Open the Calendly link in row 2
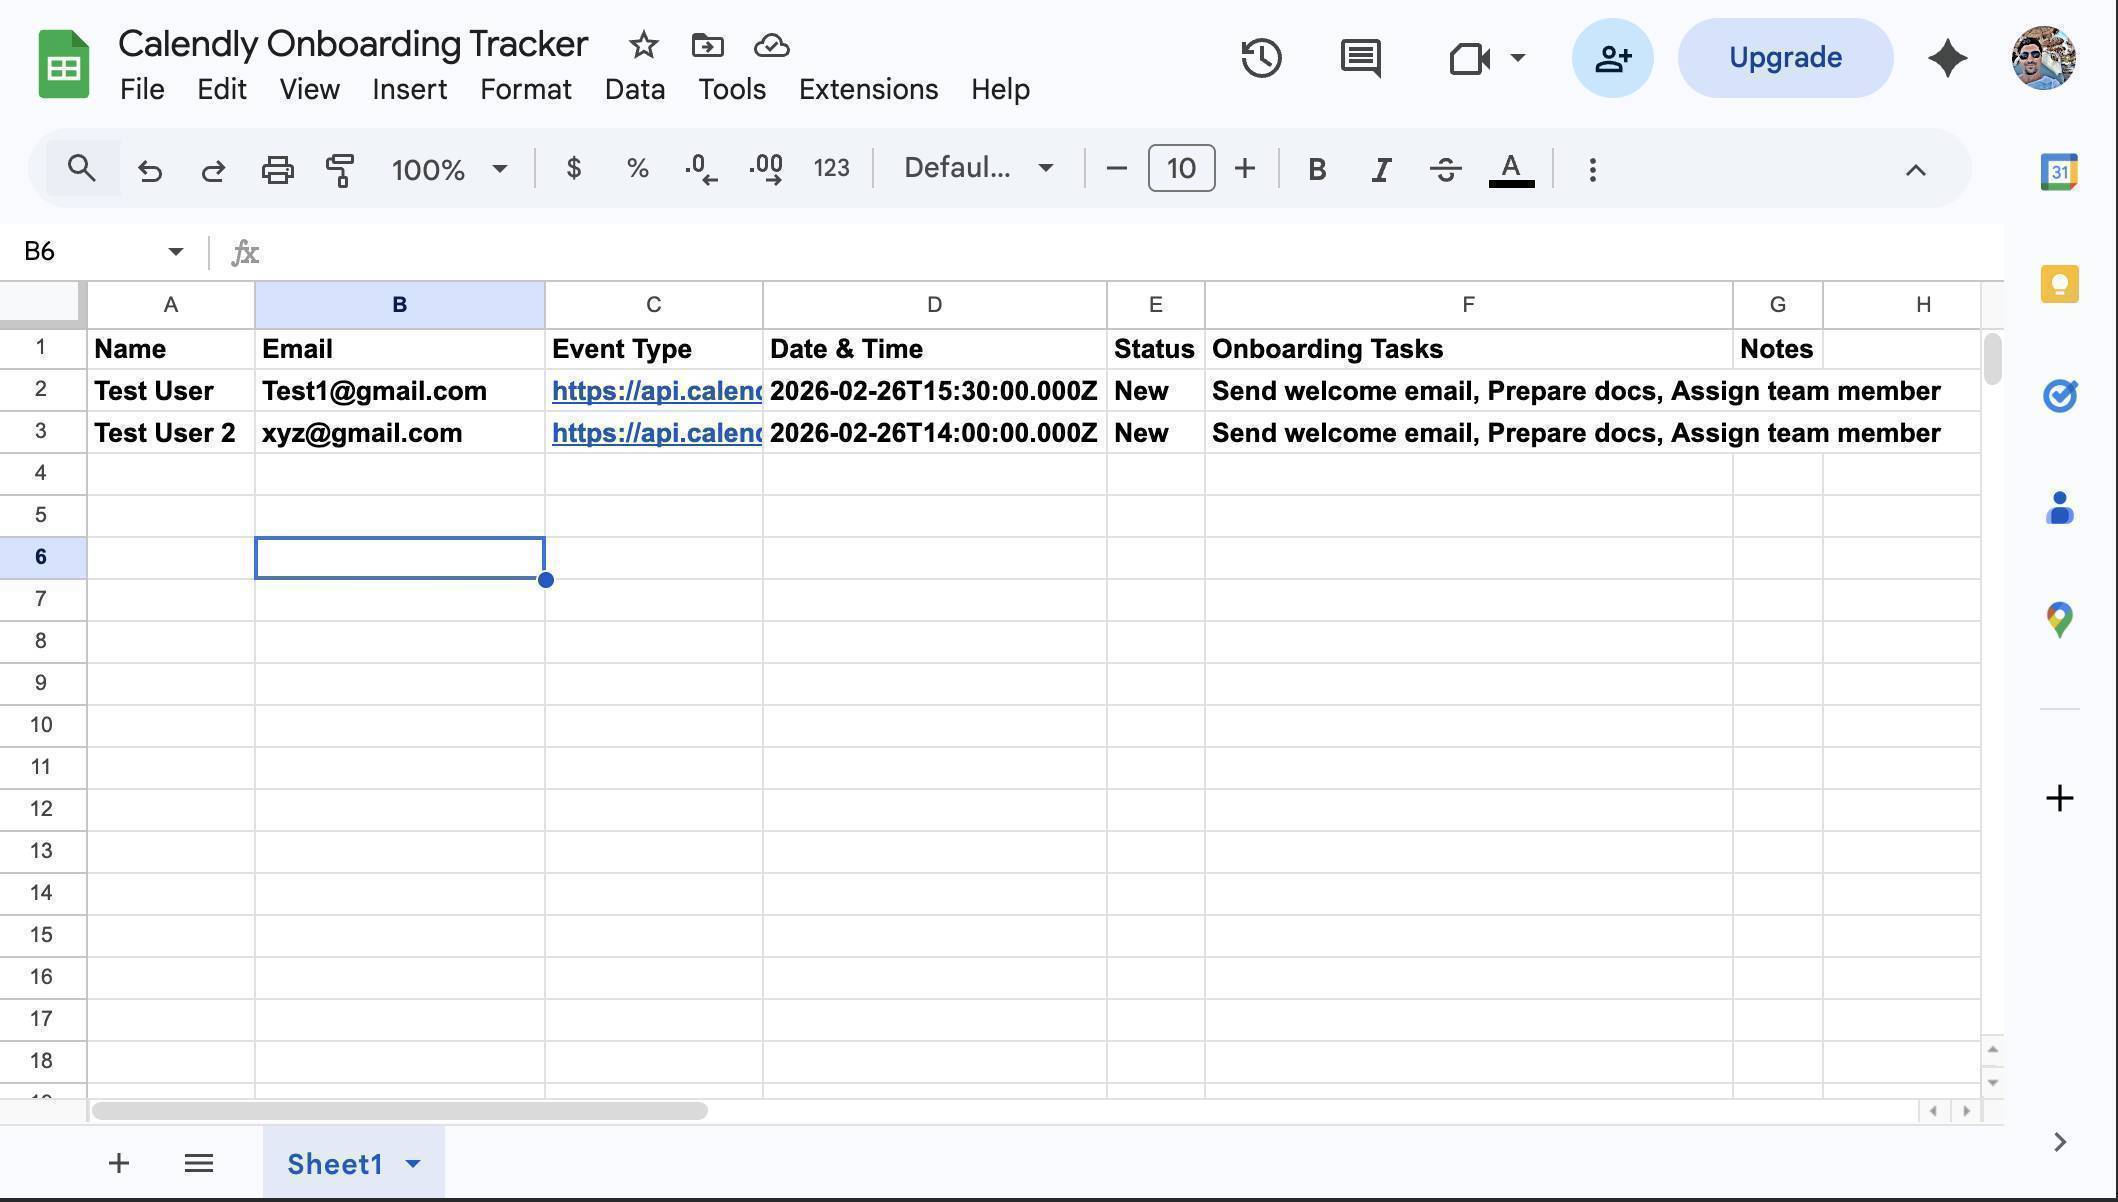This screenshot has width=2118, height=1202. click(x=655, y=391)
